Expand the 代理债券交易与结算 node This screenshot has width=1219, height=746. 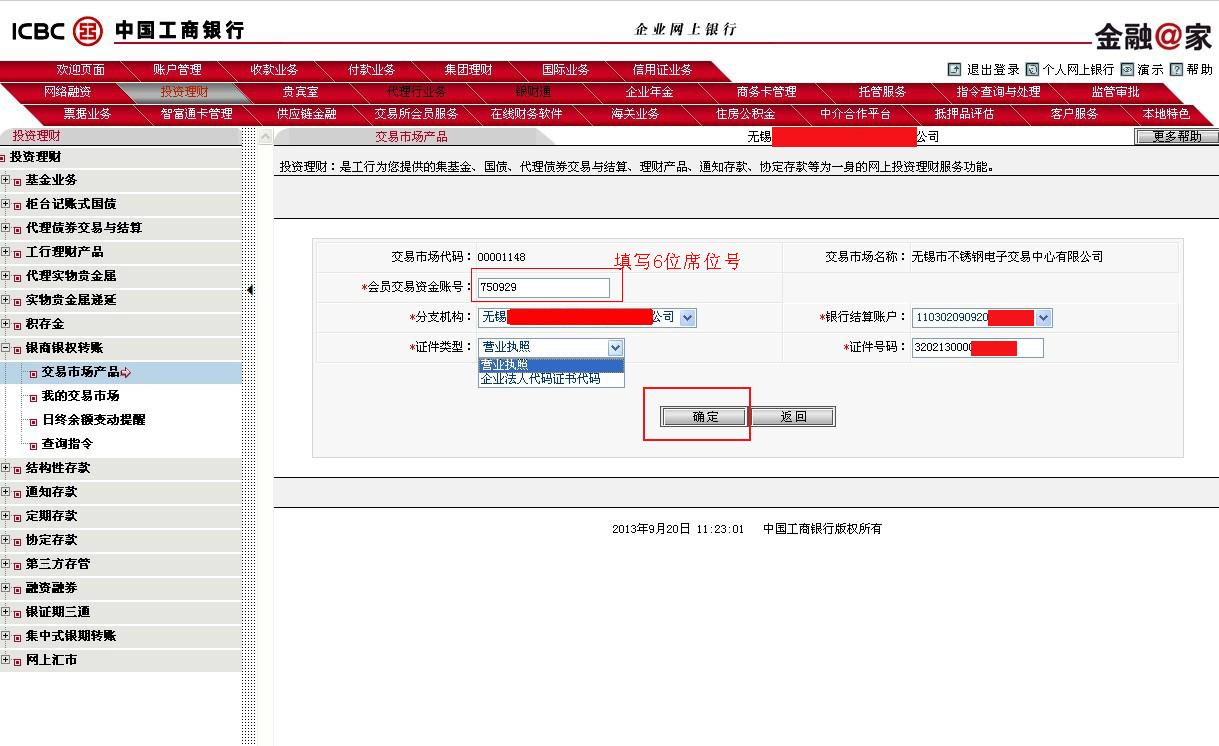(x=6, y=228)
